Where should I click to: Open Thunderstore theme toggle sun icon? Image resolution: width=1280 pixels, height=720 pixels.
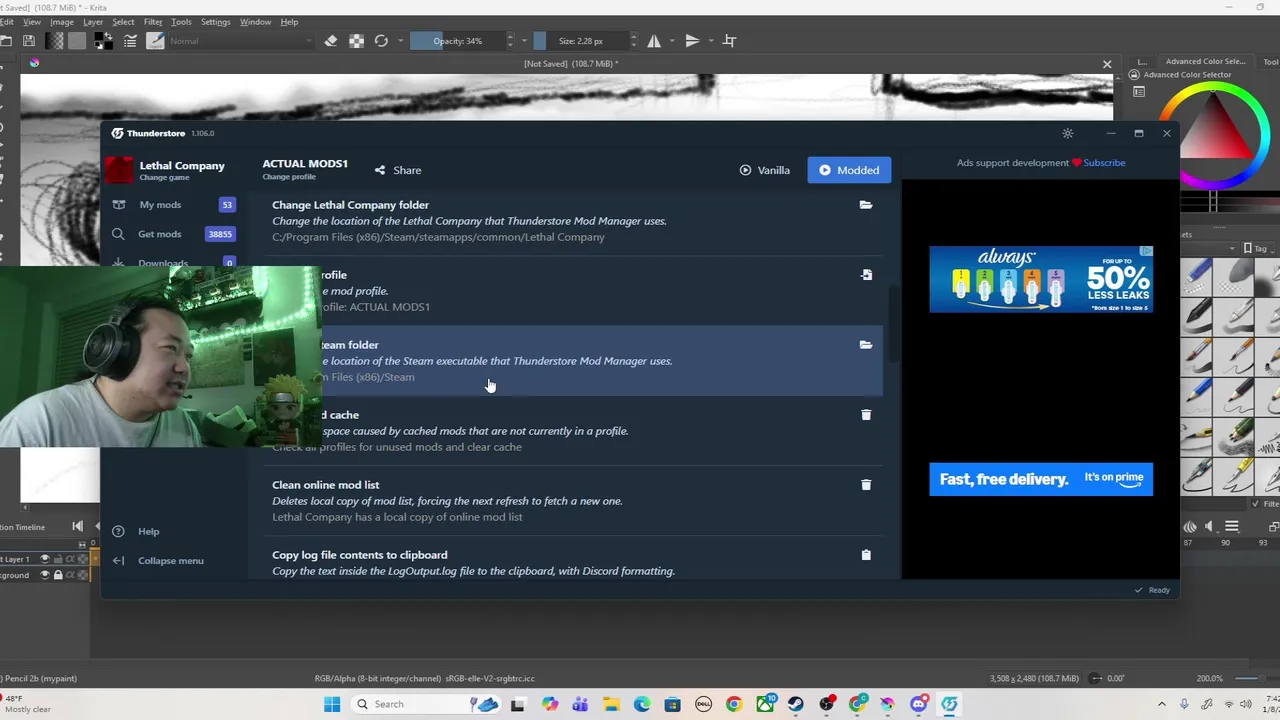coord(1068,133)
